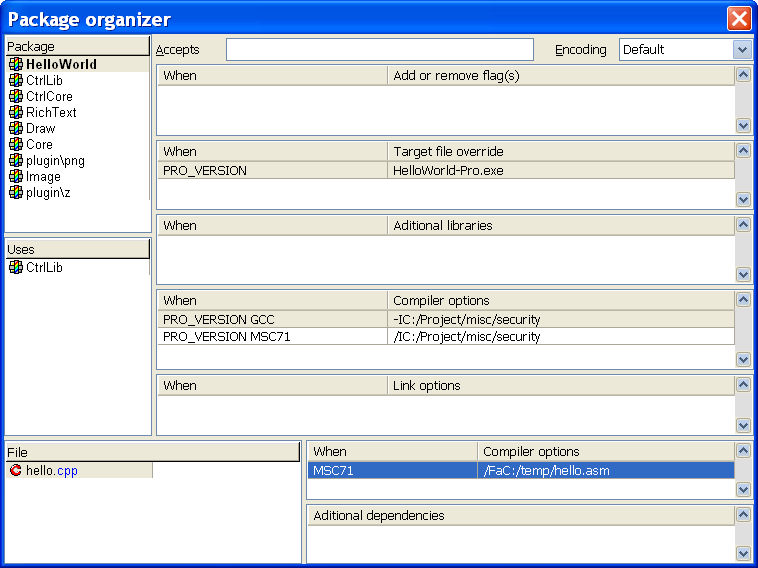758x568 pixels.
Task: Open the Encoding dropdown
Action: [741, 50]
